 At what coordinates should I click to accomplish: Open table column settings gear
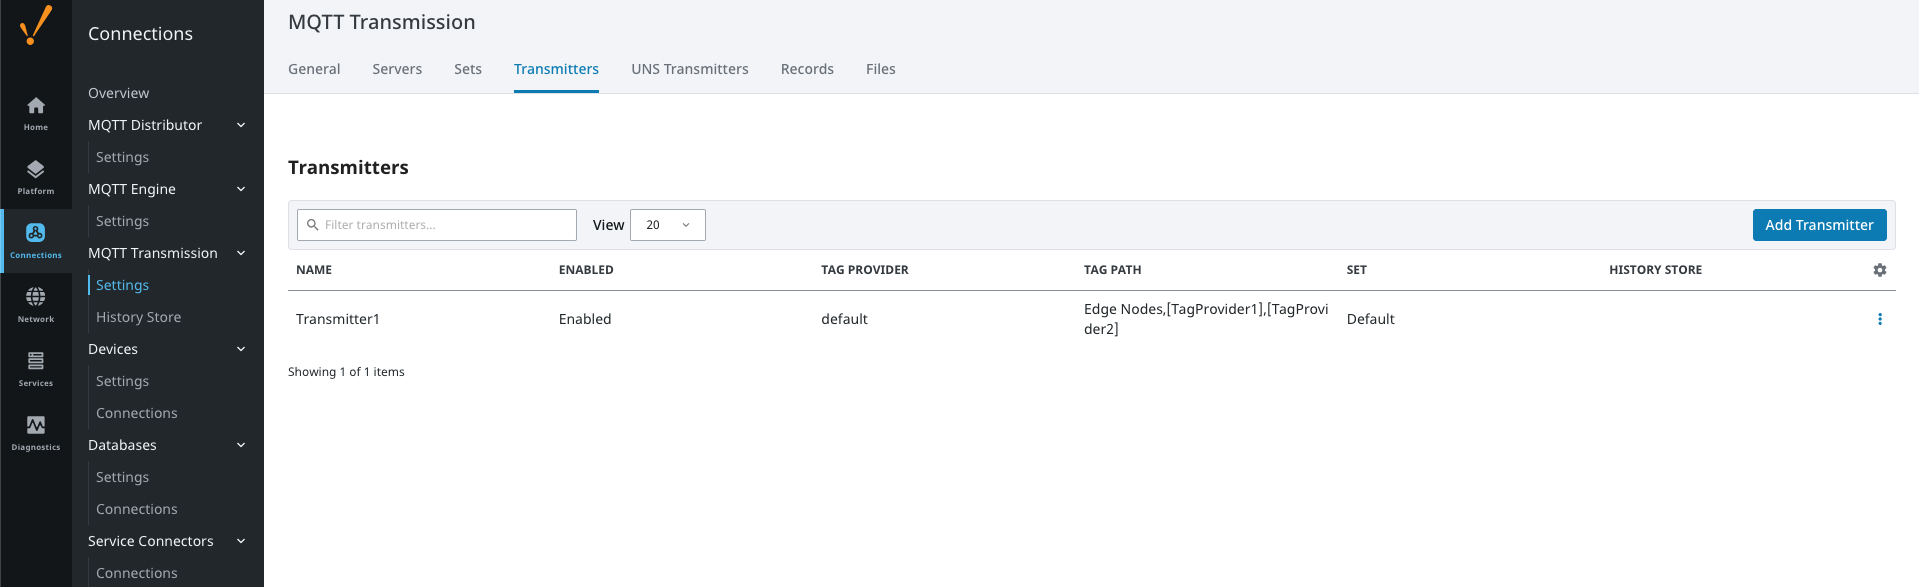tap(1879, 270)
